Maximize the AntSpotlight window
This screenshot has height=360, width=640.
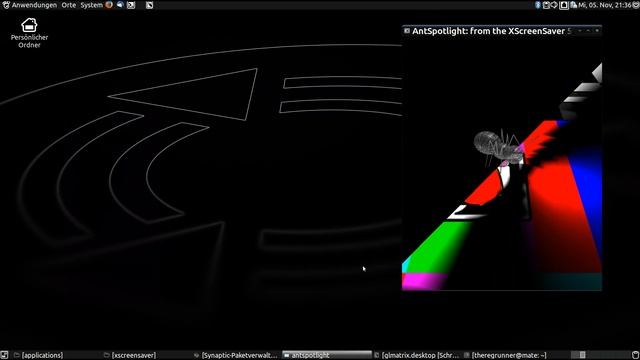point(588,31)
